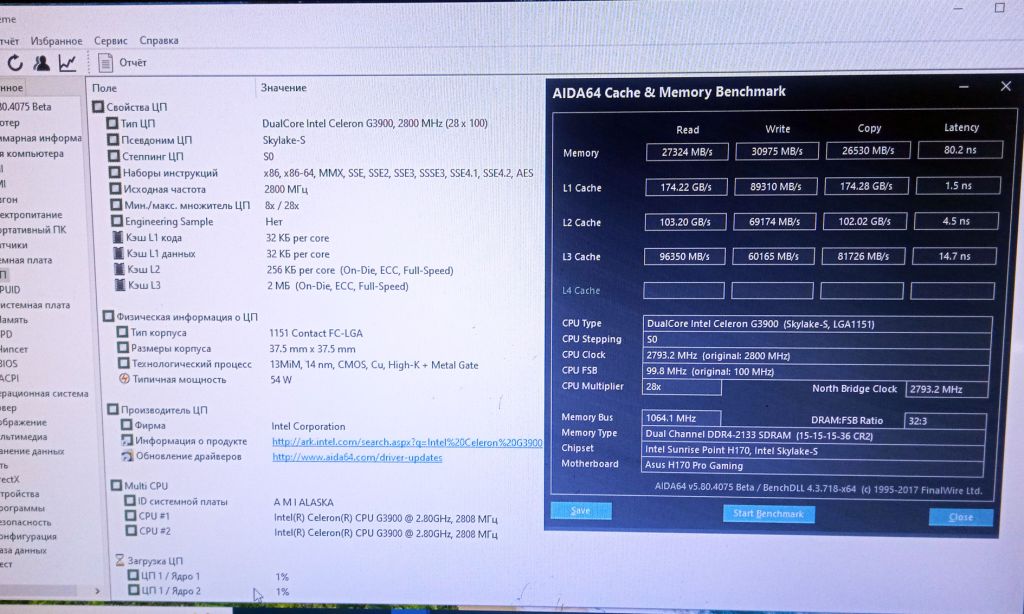
Task: Click power icon beside Типичная мощность
Action: tap(124, 378)
